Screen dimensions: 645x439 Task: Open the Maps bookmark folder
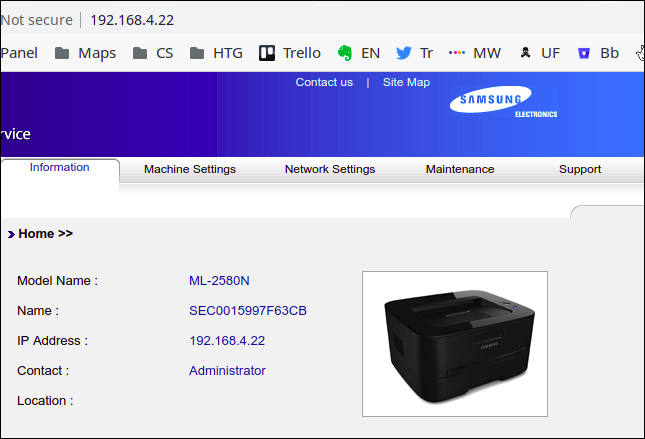[85, 53]
